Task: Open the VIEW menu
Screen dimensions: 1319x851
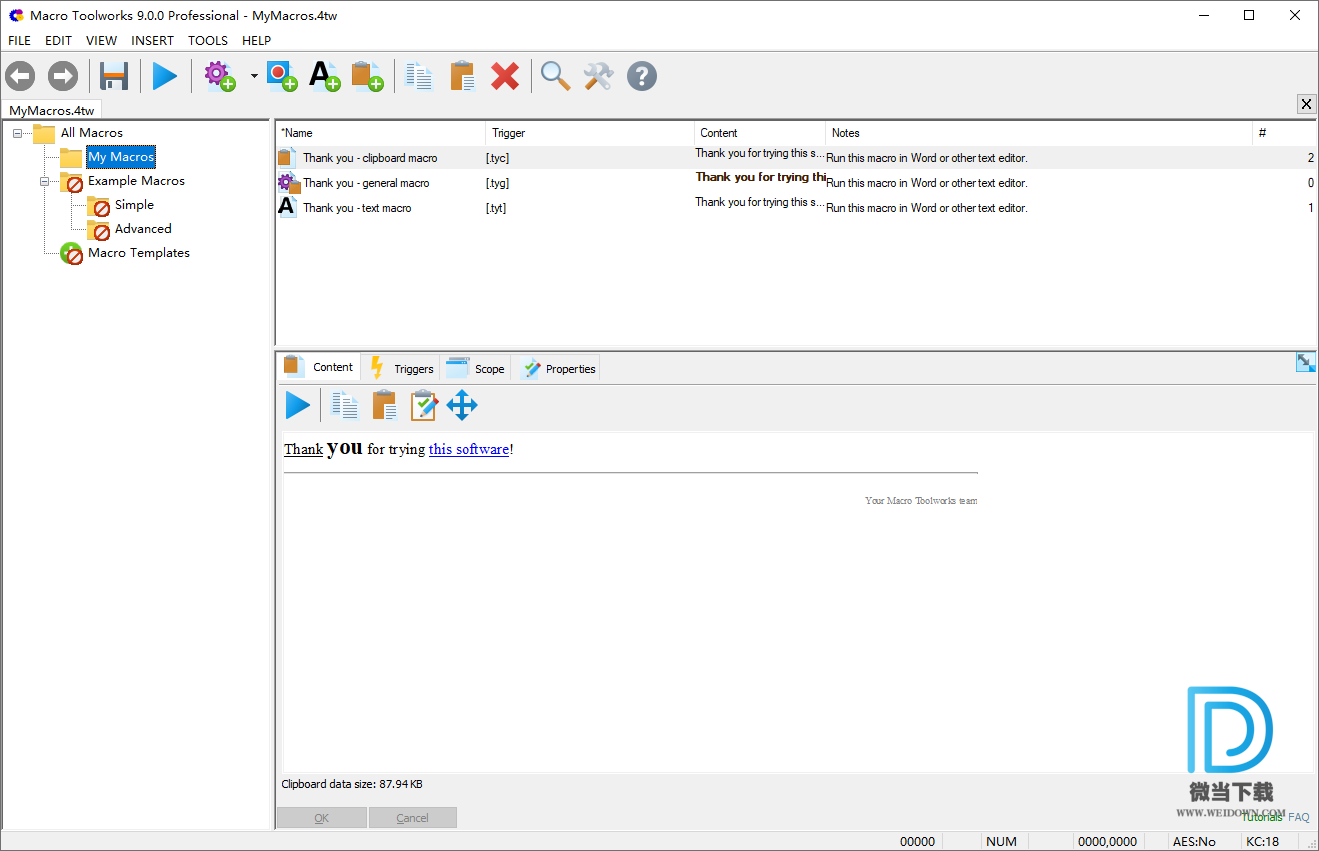Action: point(101,40)
